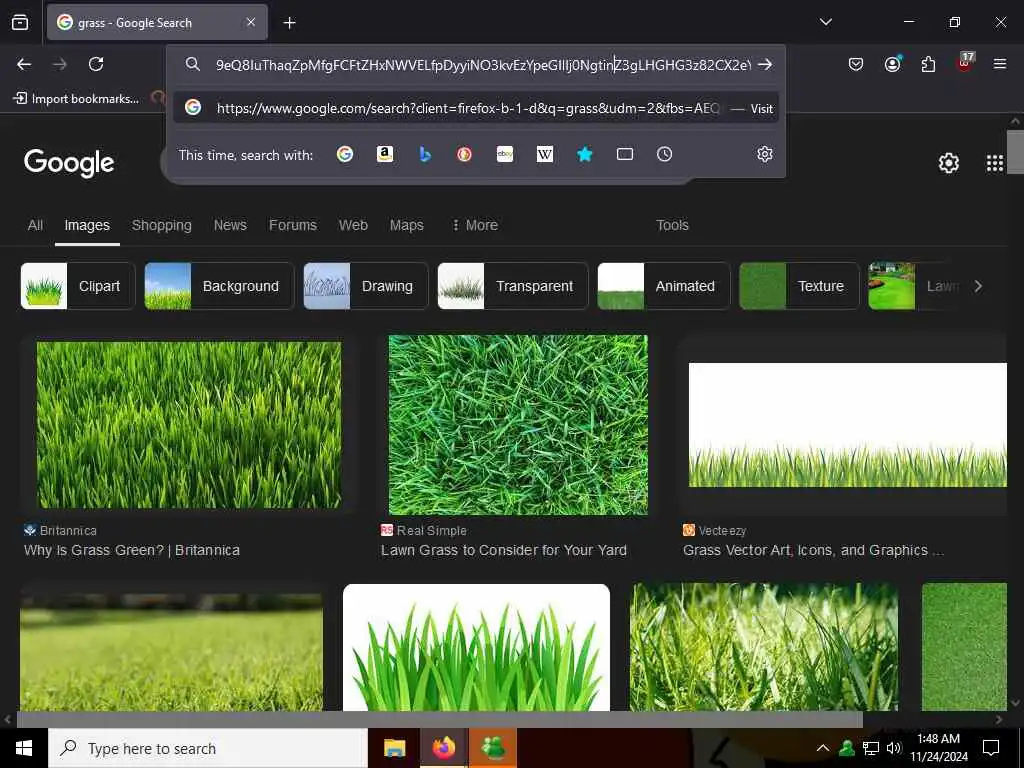Screen dimensions: 1024x768
Task: Click Import bookmarks toolbar item
Action: (x=76, y=99)
